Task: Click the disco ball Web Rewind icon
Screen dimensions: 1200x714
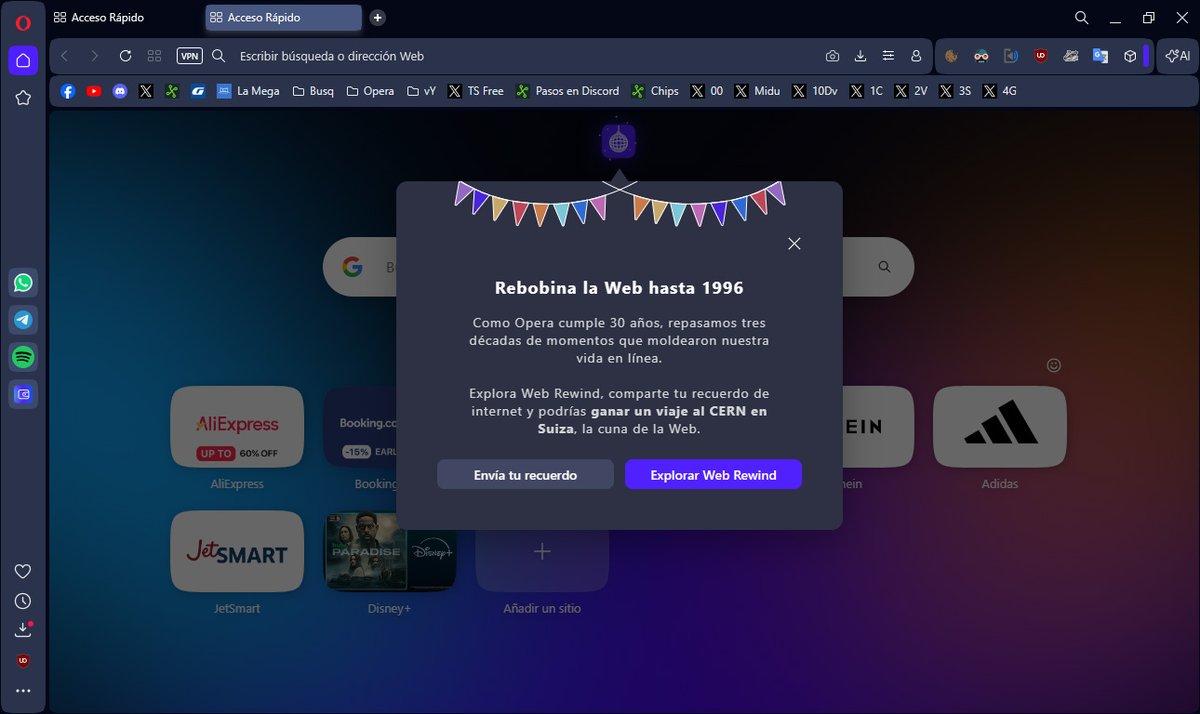Action: point(619,141)
